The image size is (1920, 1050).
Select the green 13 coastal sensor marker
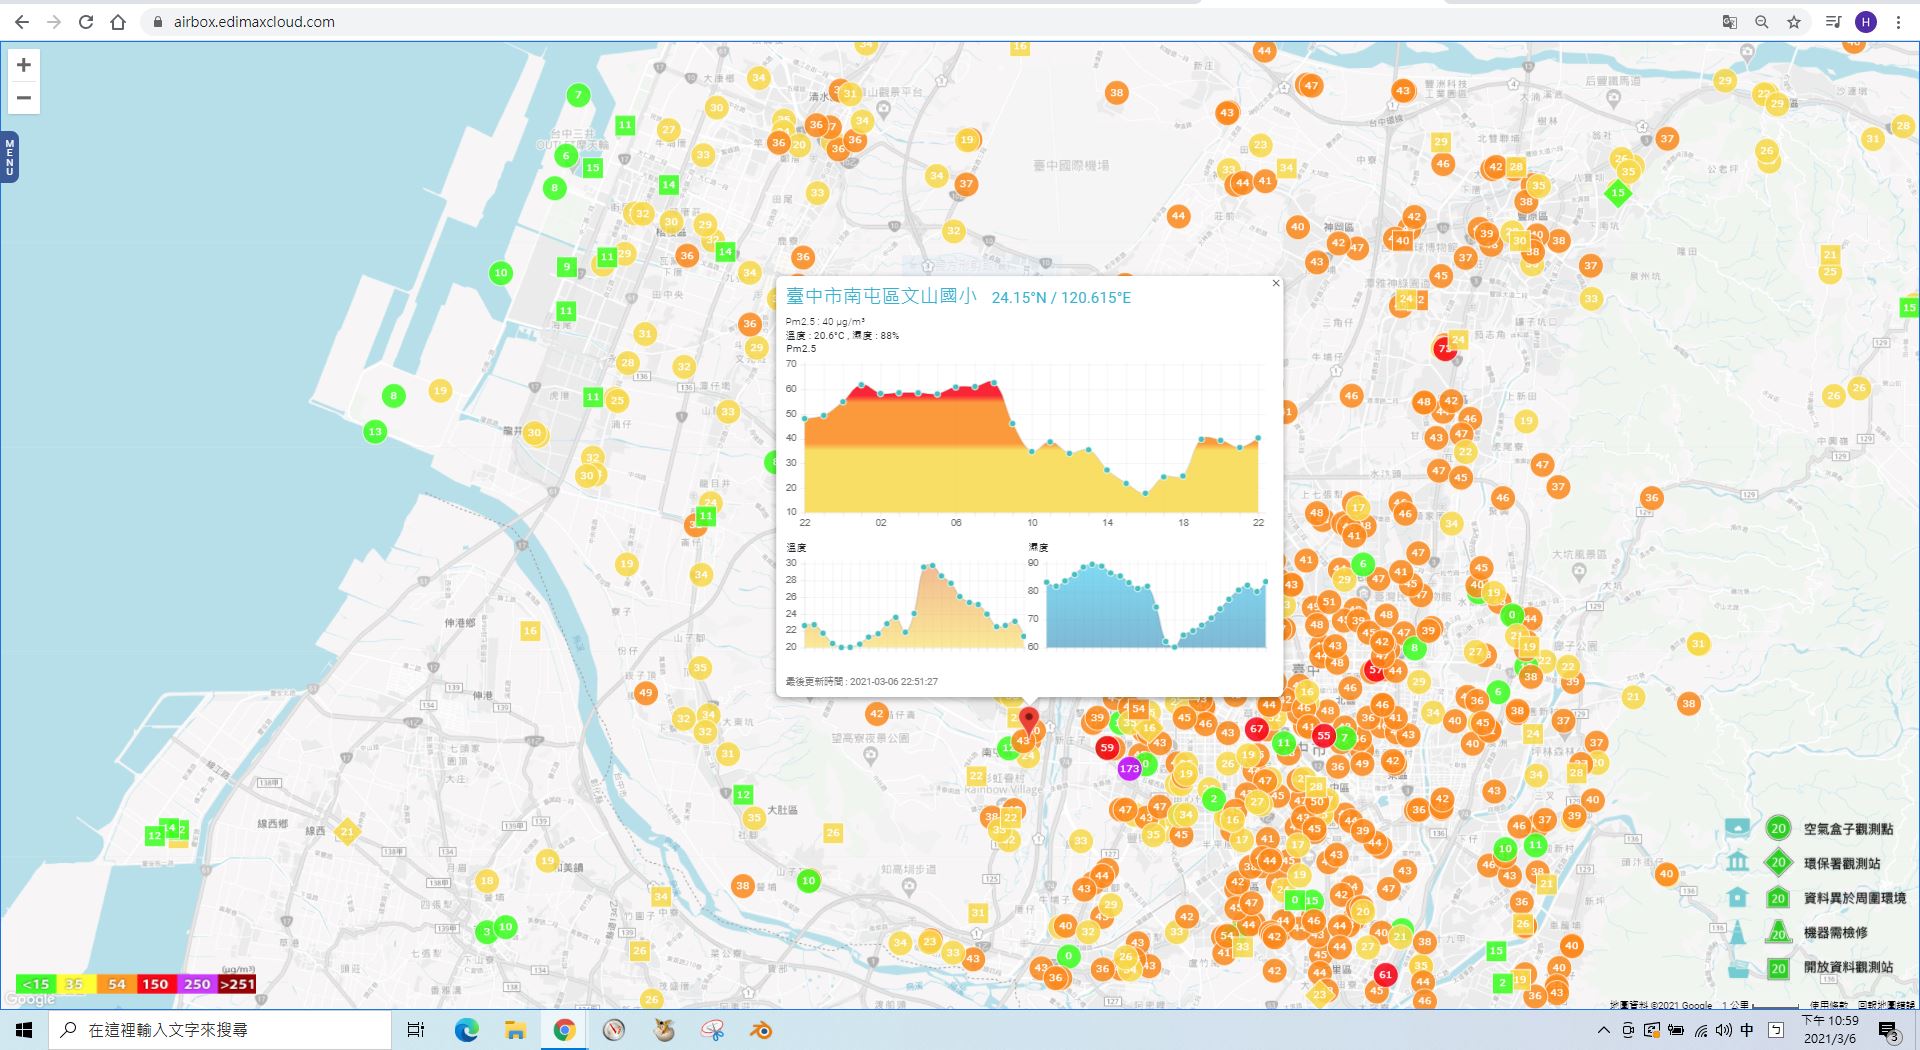[x=375, y=432]
